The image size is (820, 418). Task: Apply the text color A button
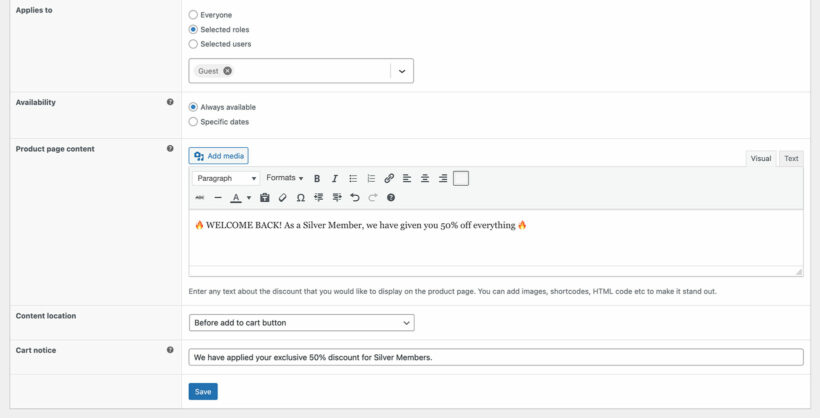pyautogui.click(x=236, y=197)
